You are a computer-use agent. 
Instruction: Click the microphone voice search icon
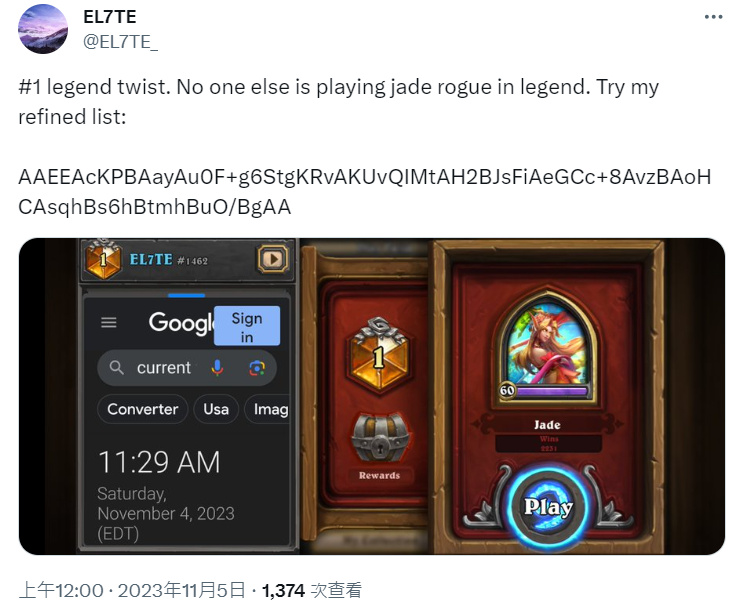(x=217, y=368)
